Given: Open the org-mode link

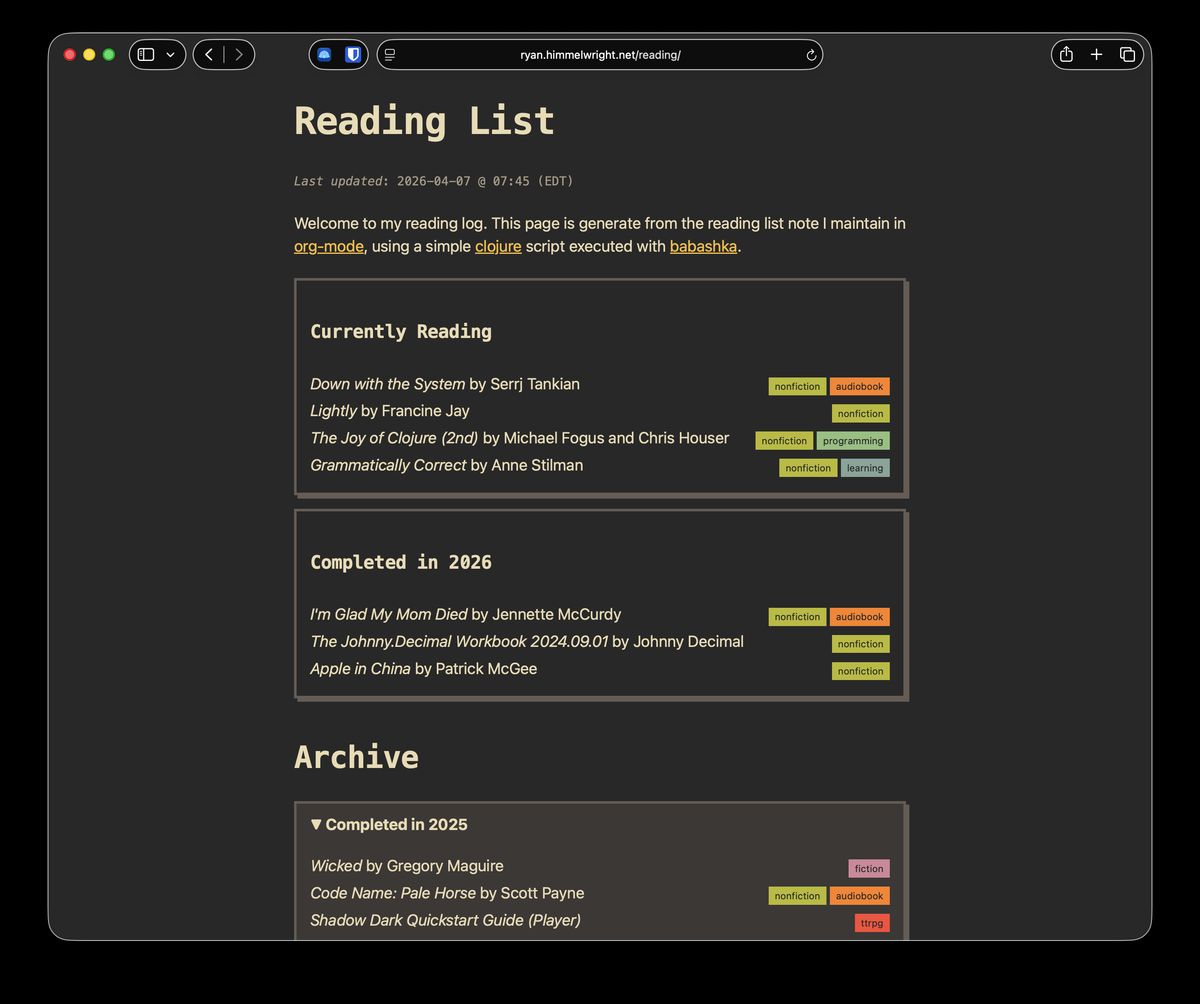Looking at the screenshot, I should (328, 246).
